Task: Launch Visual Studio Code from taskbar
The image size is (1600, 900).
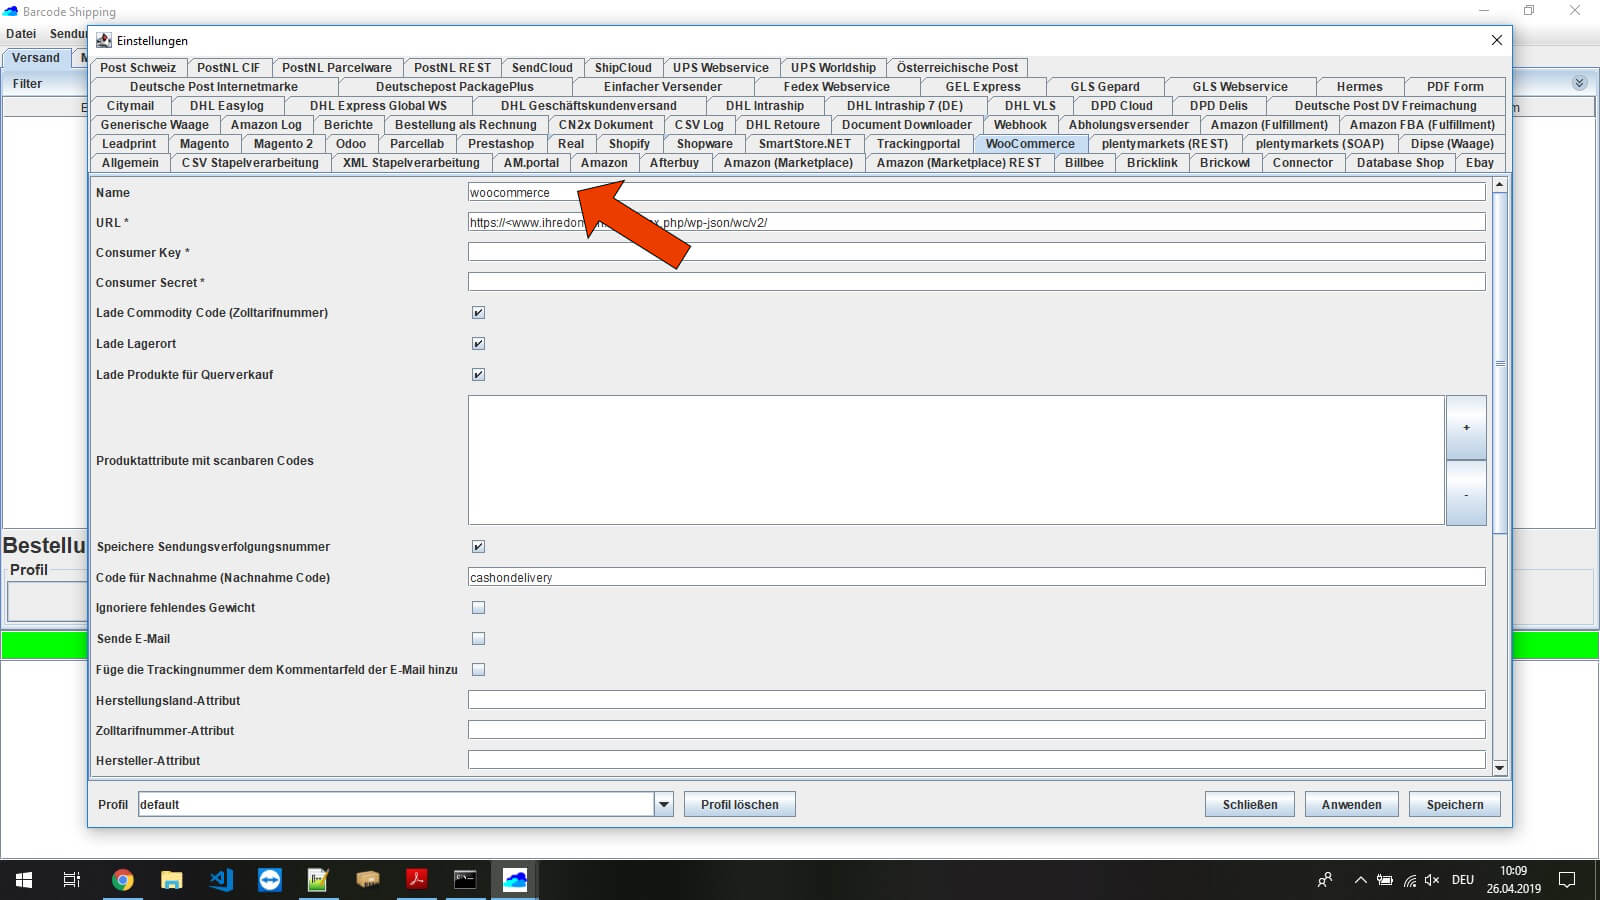Action: click(221, 880)
